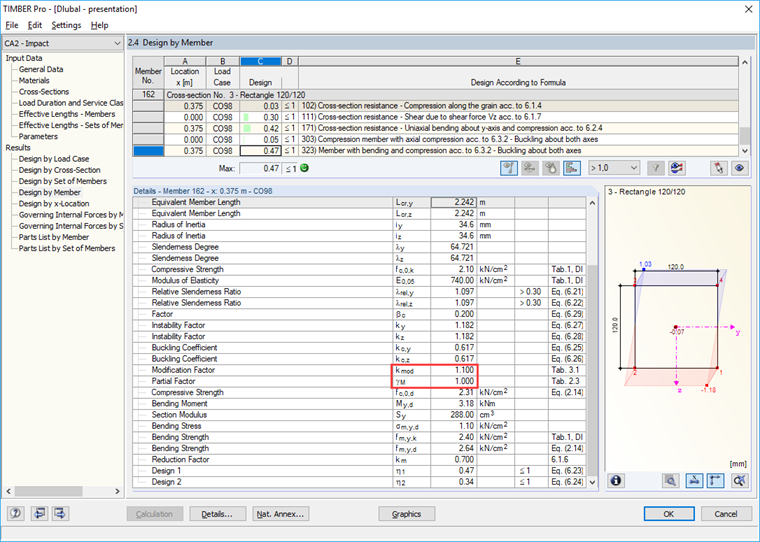Click the blue eye view mode icon

point(739,168)
